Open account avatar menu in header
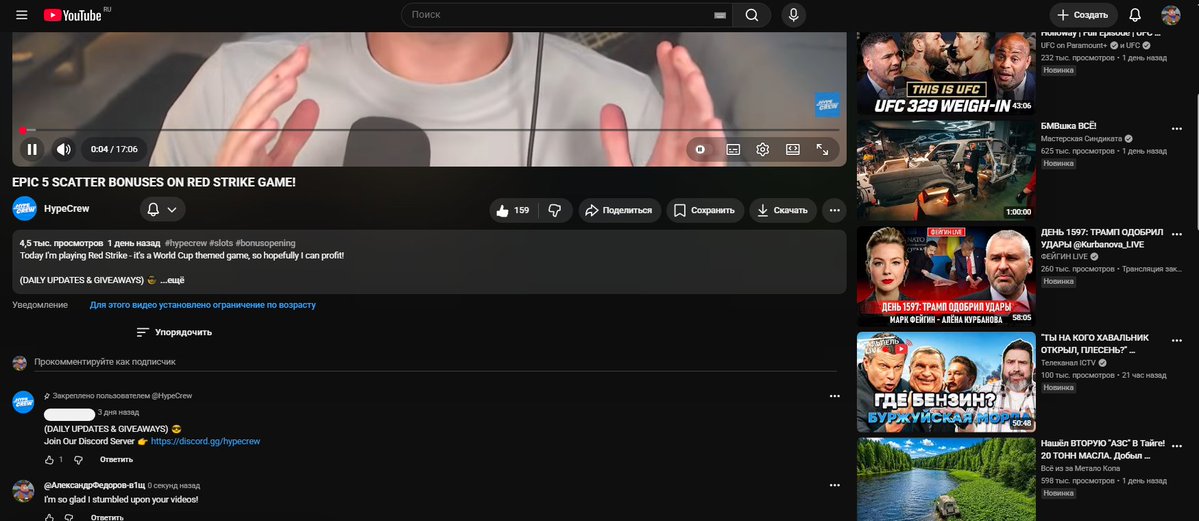1199x521 pixels. (1171, 15)
